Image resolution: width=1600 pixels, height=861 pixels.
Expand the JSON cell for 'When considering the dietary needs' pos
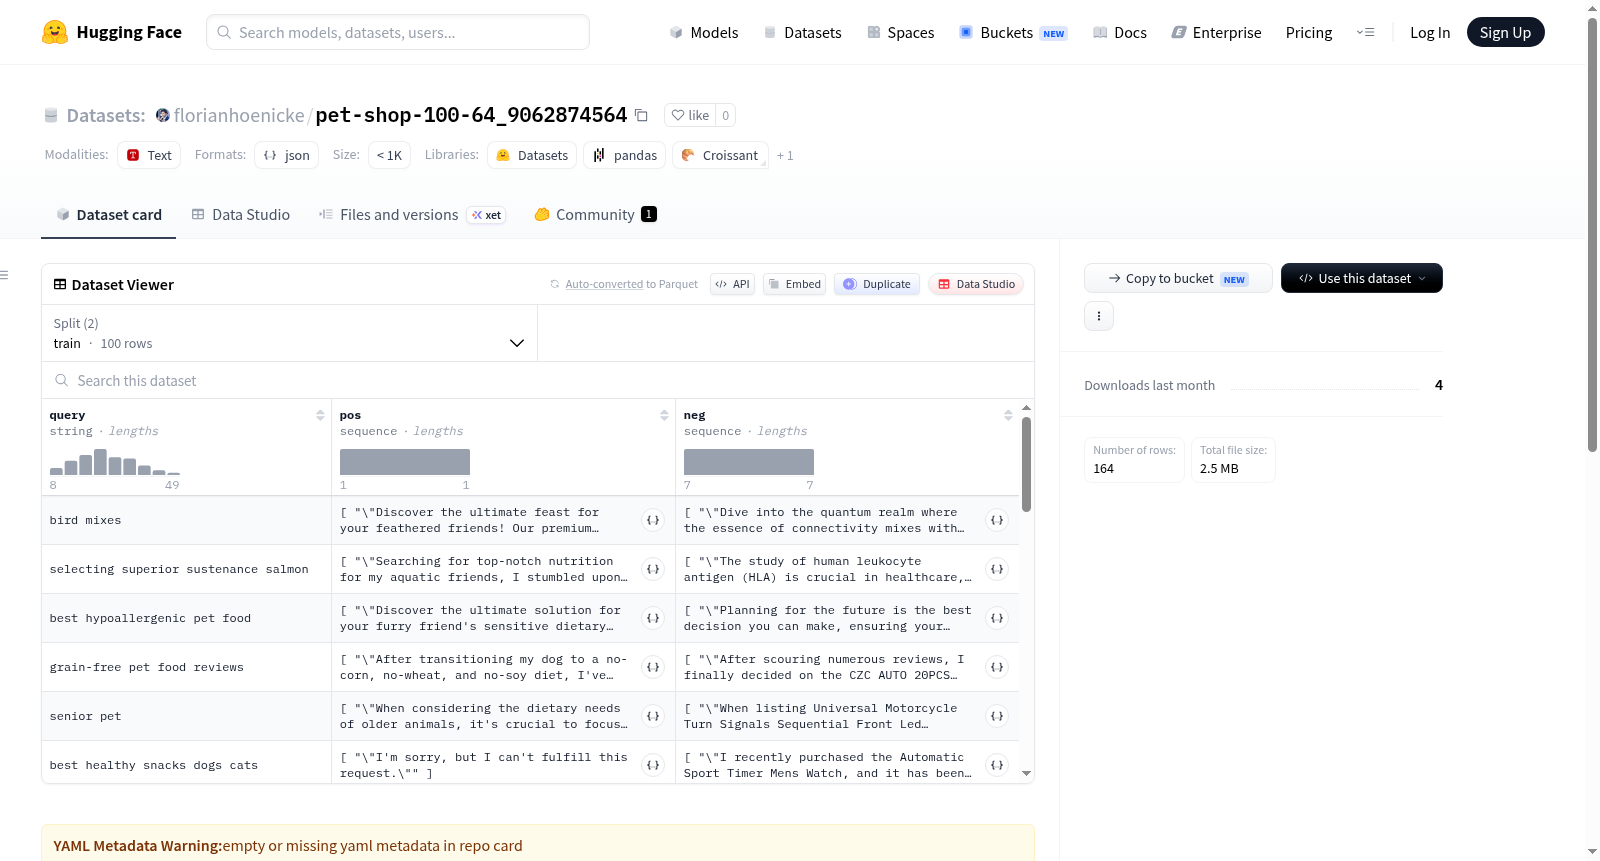[x=653, y=716]
